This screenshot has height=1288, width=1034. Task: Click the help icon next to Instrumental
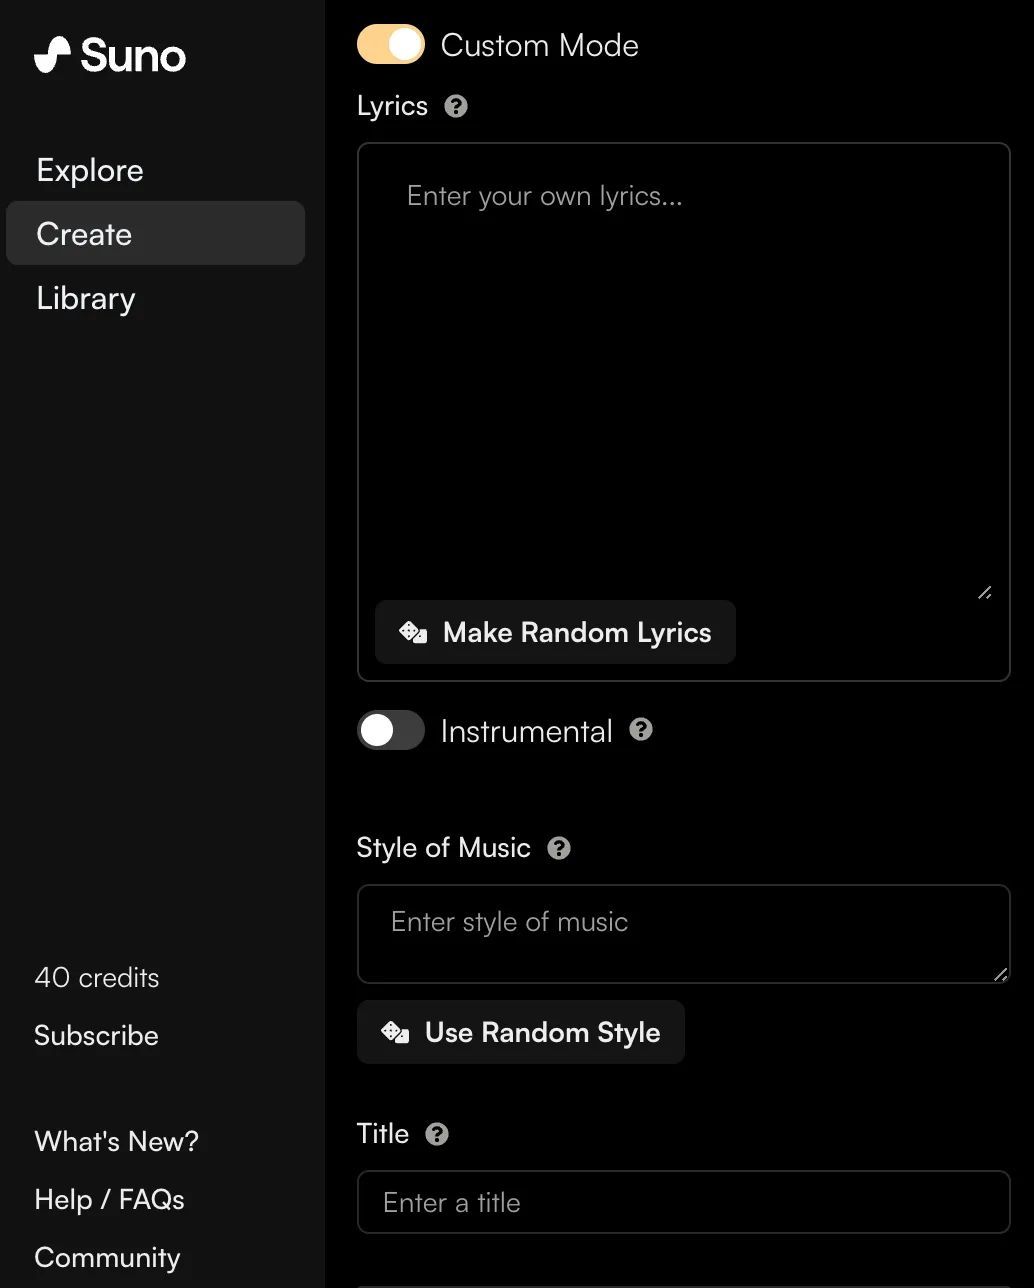tap(641, 730)
